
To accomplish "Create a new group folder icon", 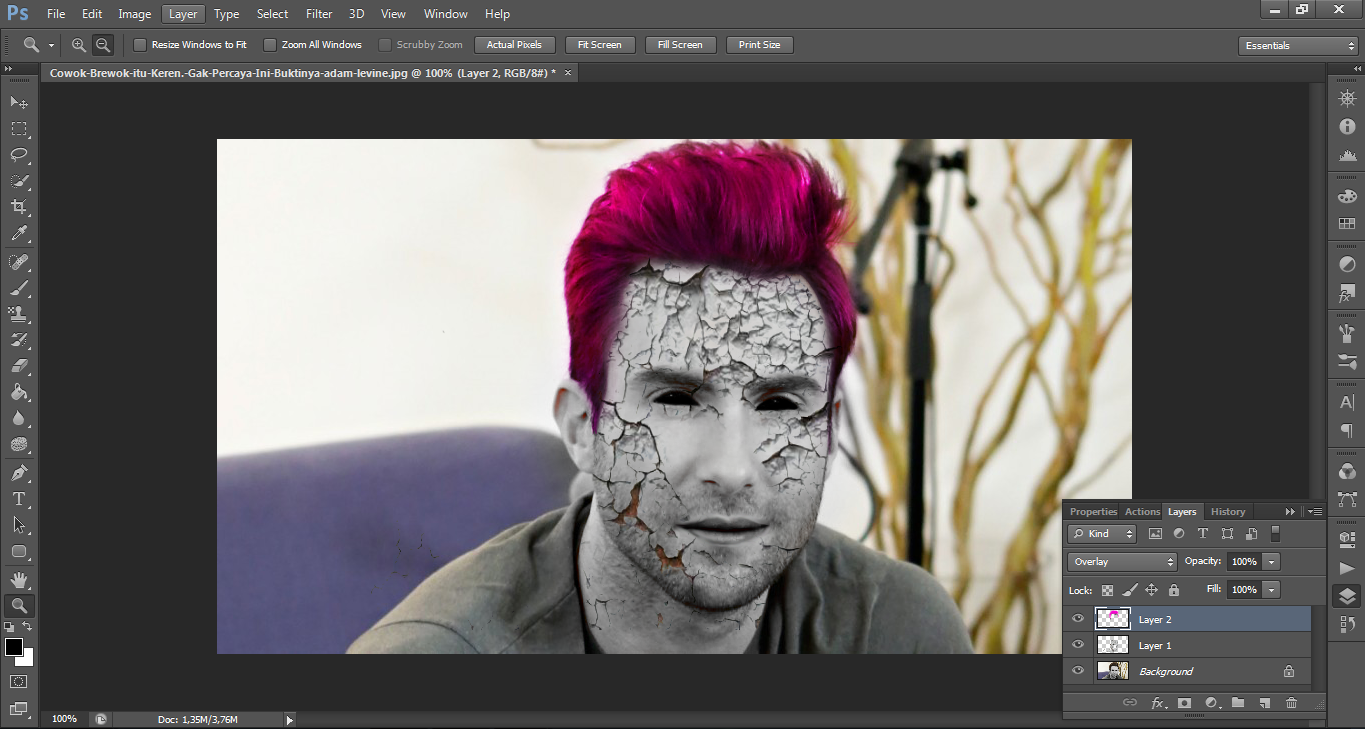I will (x=1238, y=703).
